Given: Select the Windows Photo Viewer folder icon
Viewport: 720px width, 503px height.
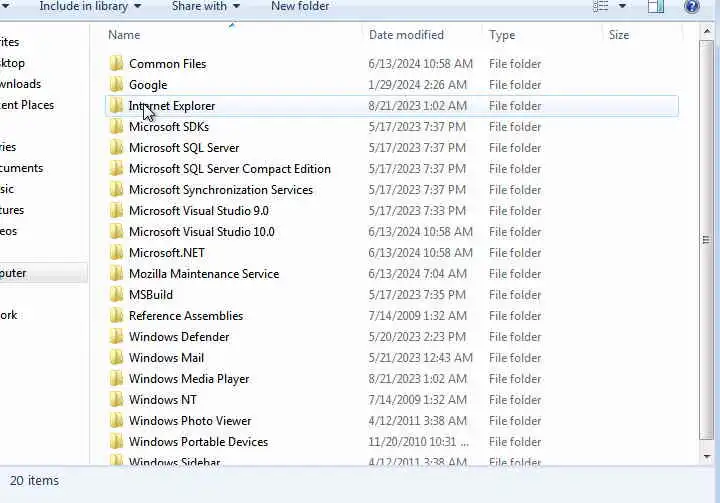Looking at the screenshot, I should tap(117, 421).
